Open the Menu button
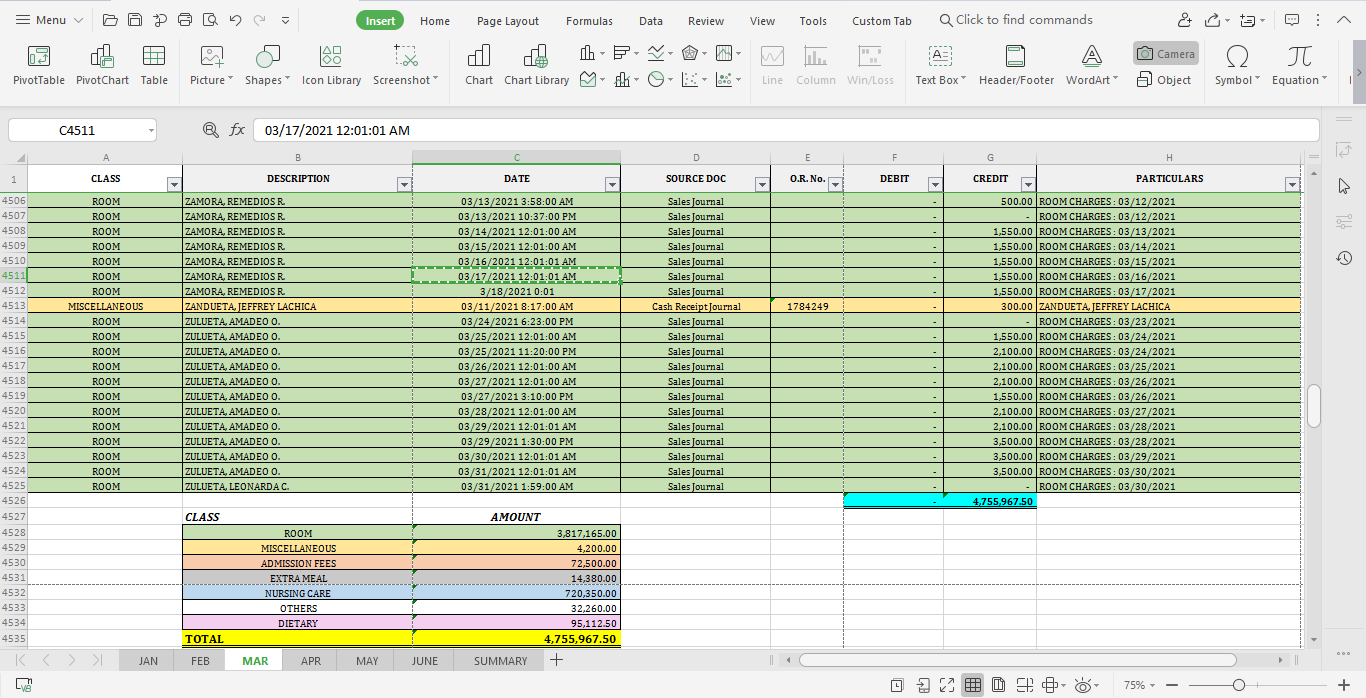 (50, 20)
